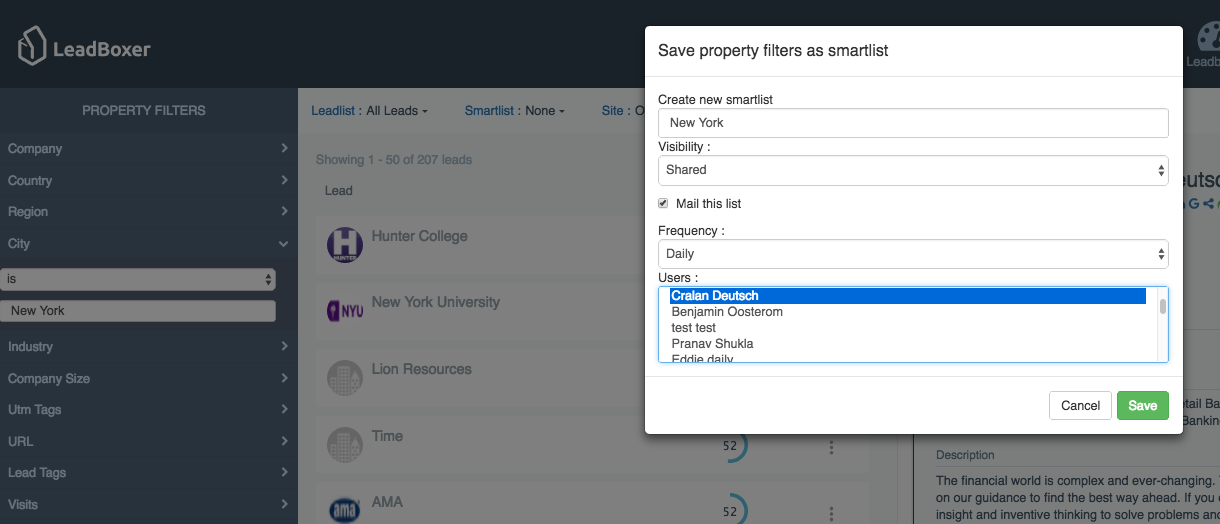The width and height of the screenshot is (1220, 524).
Task: Click the Hunter College logo thumbnail
Action: (345, 244)
